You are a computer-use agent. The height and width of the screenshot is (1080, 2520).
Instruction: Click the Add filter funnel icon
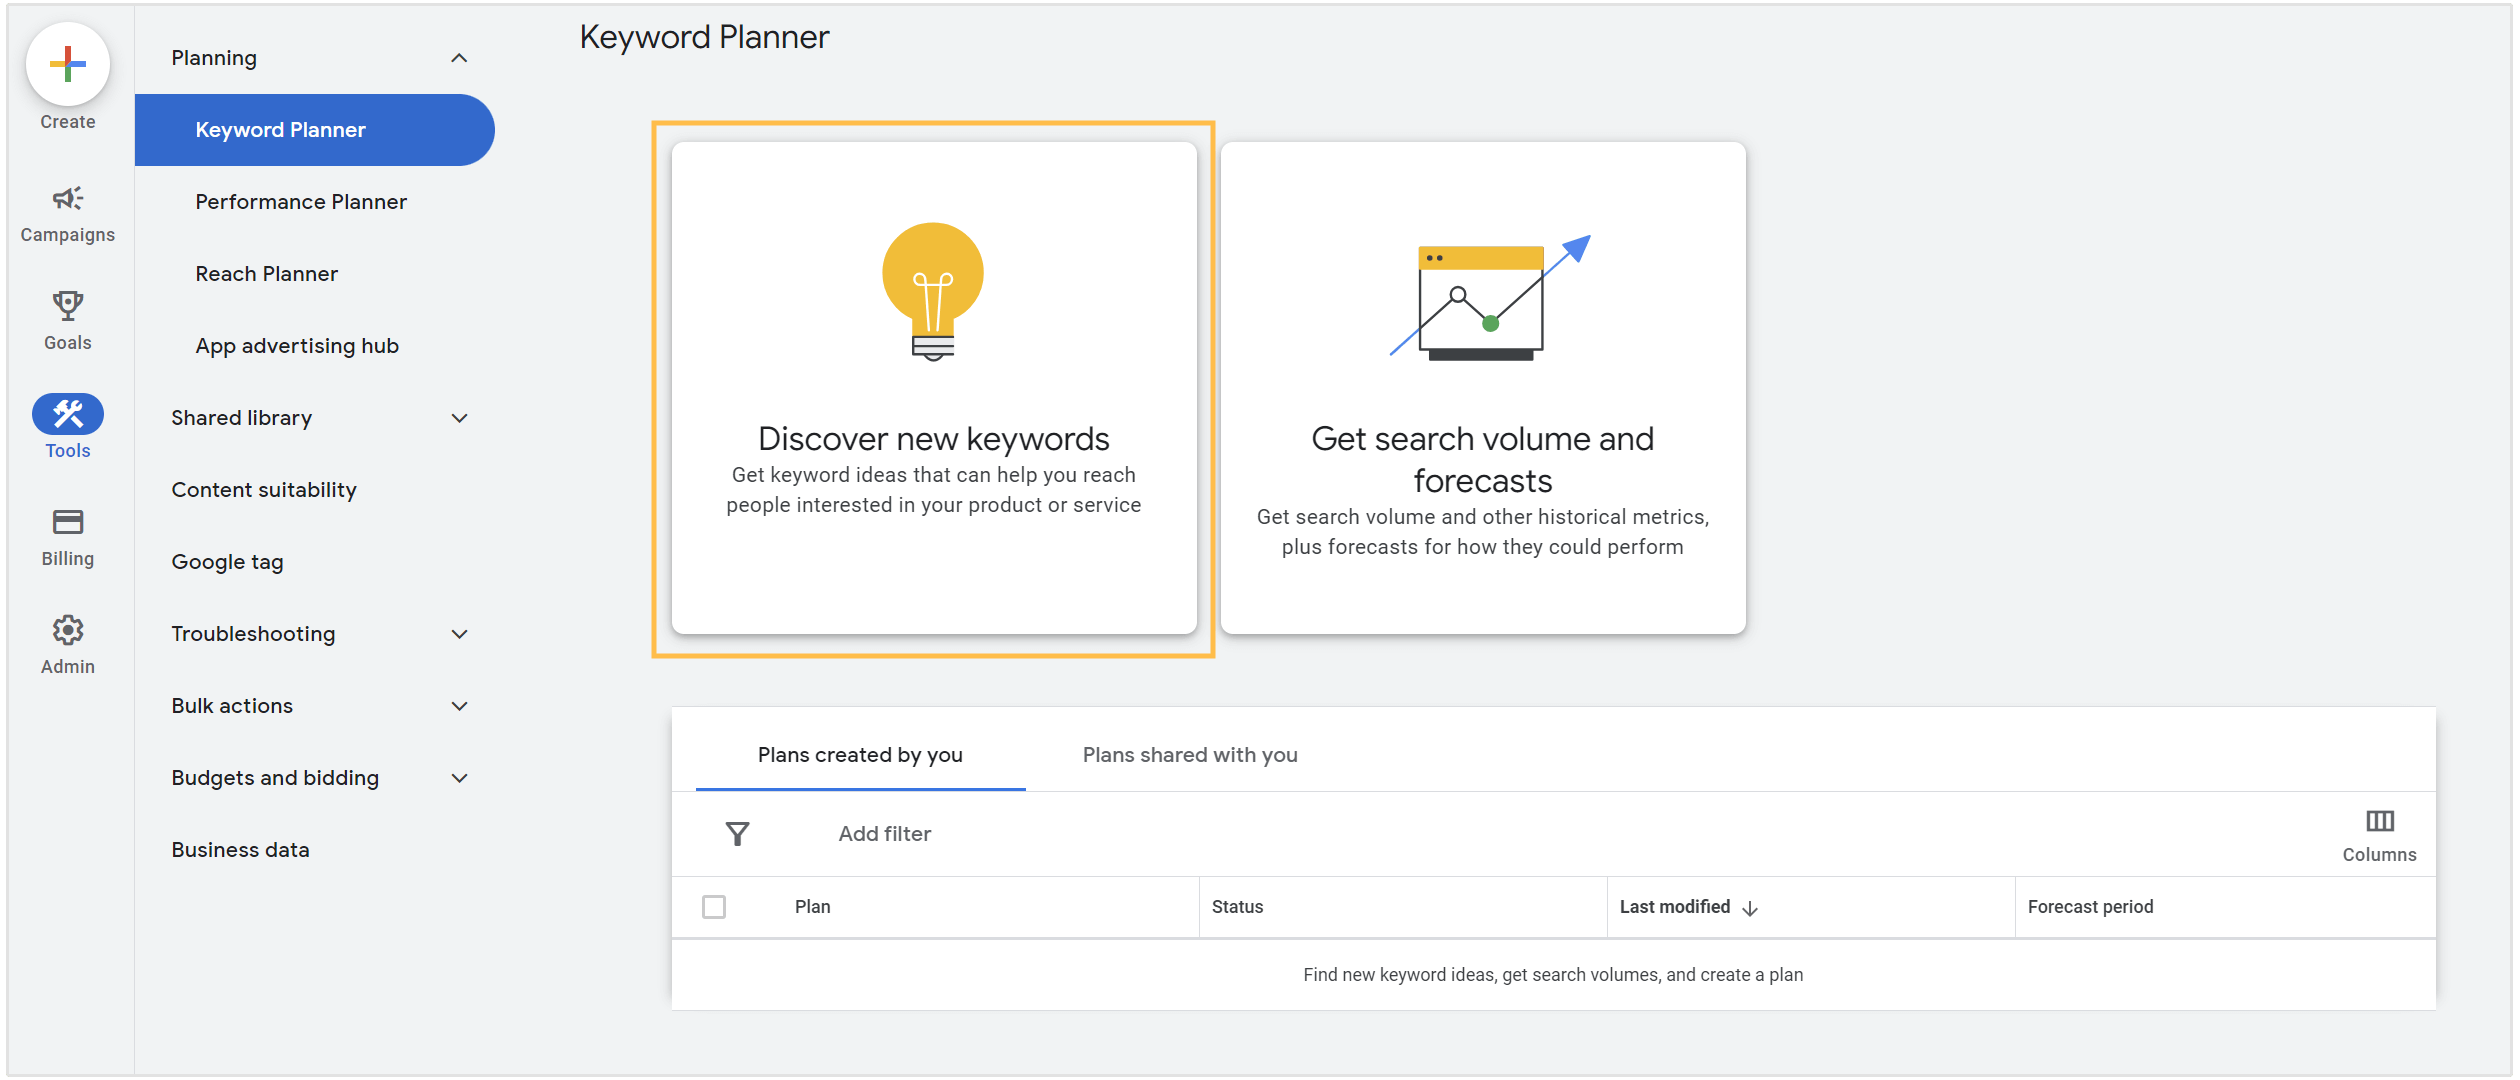tap(738, 832)
